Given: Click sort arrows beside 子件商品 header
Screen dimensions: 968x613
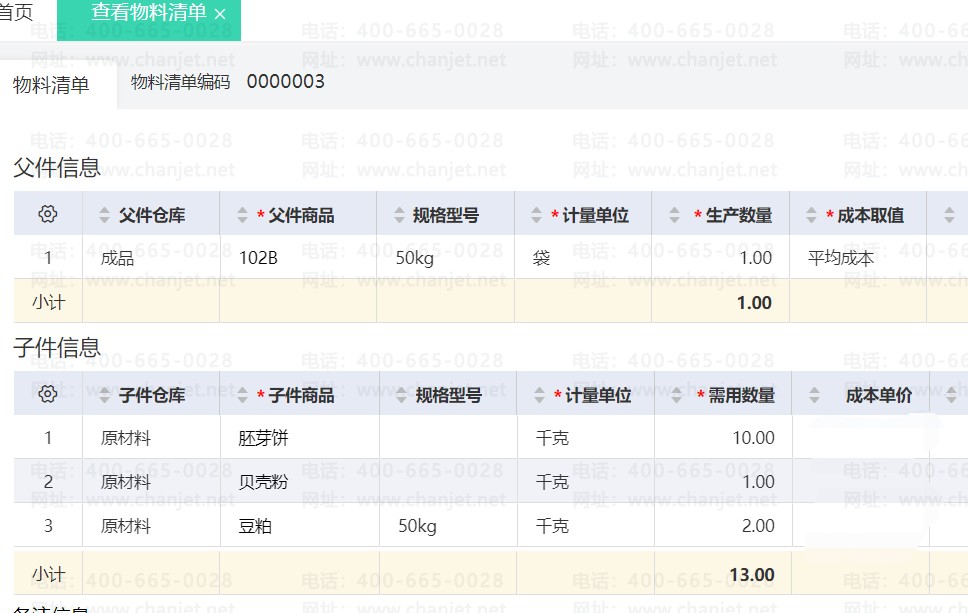Looking at the screenshot, I should [x=241, y=395].
